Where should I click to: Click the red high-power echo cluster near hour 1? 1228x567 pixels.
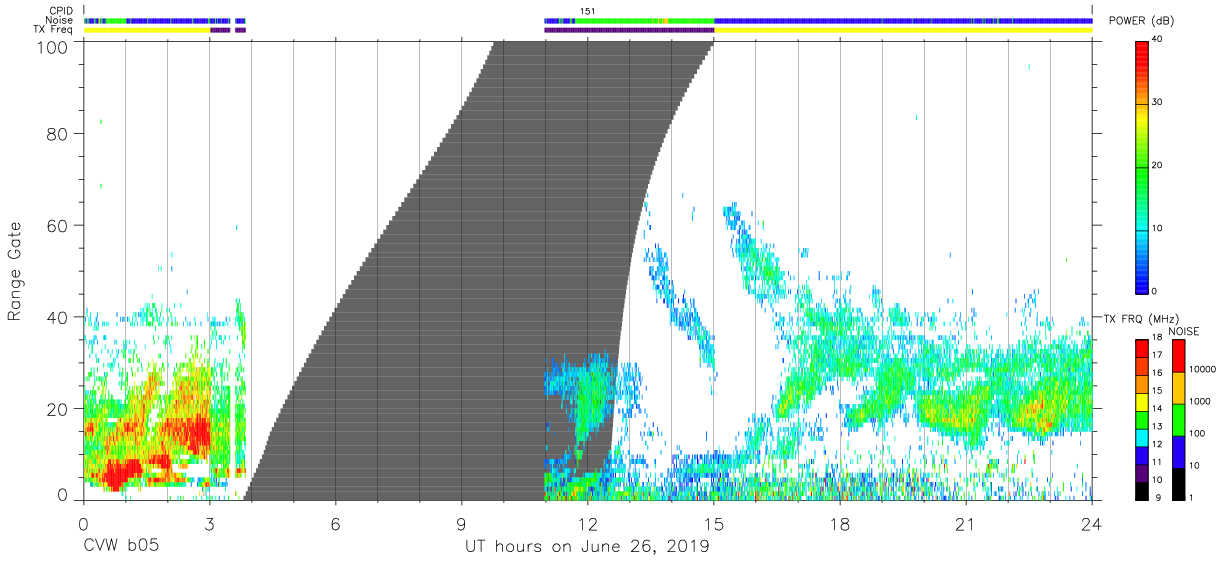click(x=125, y=472)
